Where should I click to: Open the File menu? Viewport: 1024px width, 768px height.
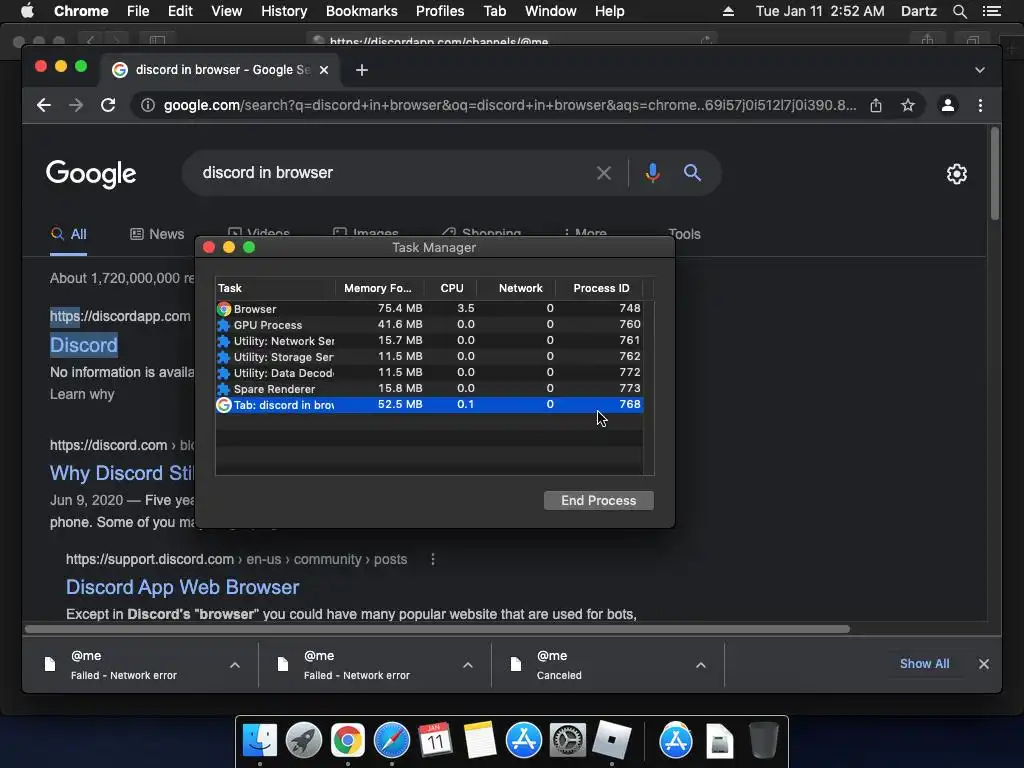[x=138, y=11]
